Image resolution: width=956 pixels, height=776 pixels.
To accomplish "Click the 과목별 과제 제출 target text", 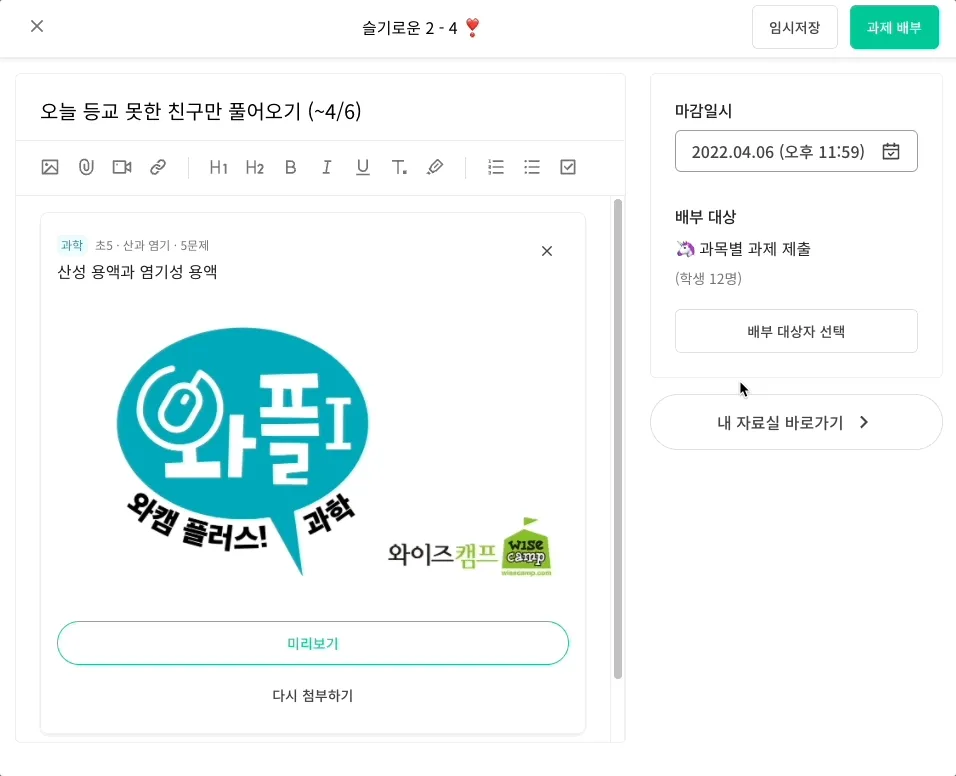I will click(x=754, y=249).
